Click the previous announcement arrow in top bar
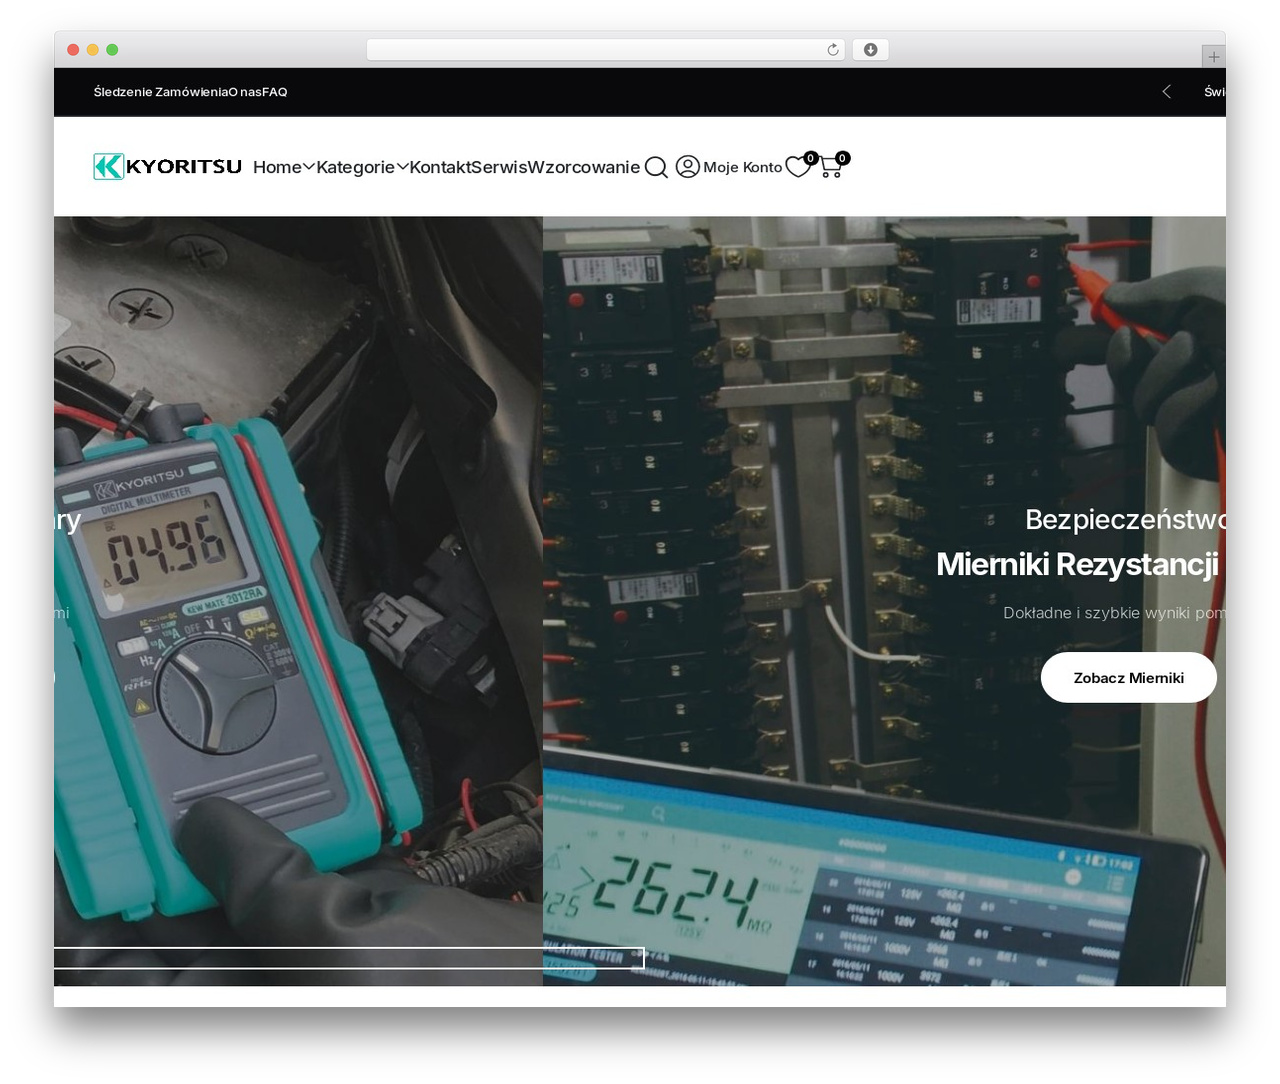Viewport: 1280px width, 1084px height. (x=1166, y=92)
